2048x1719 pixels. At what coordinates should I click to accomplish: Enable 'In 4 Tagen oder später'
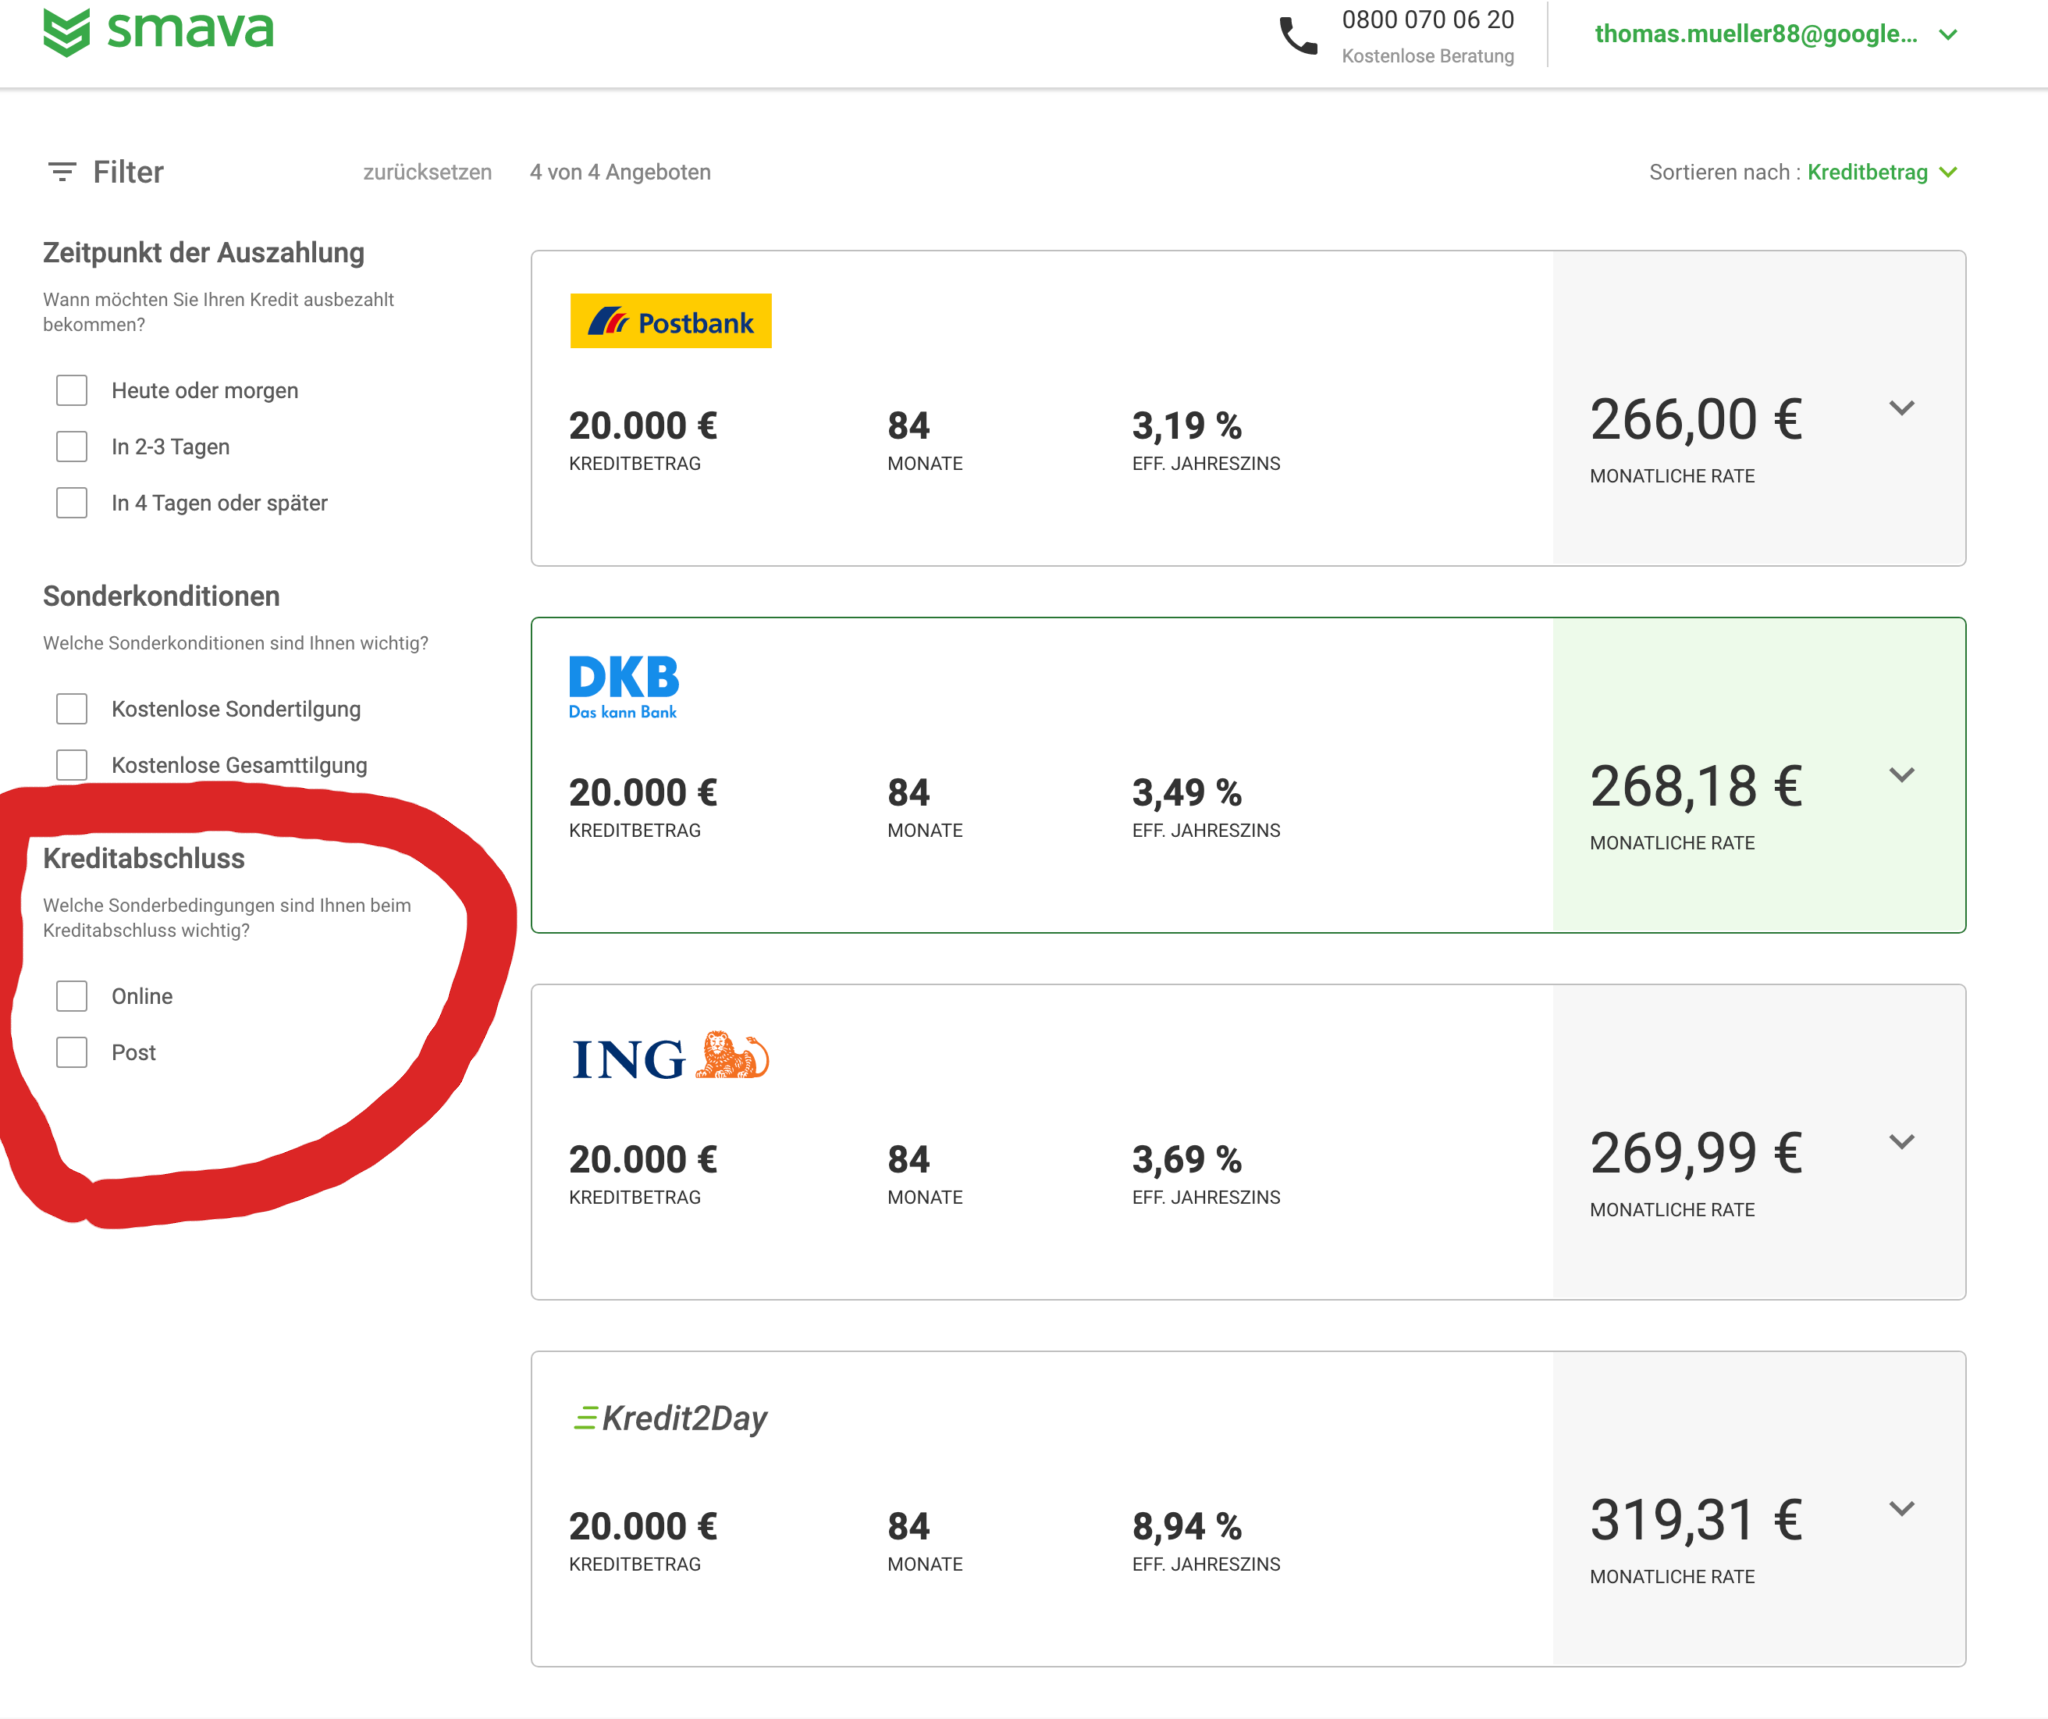pos(72,502)
